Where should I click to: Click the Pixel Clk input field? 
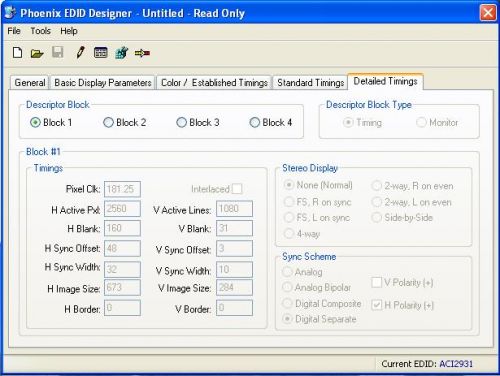122,189
